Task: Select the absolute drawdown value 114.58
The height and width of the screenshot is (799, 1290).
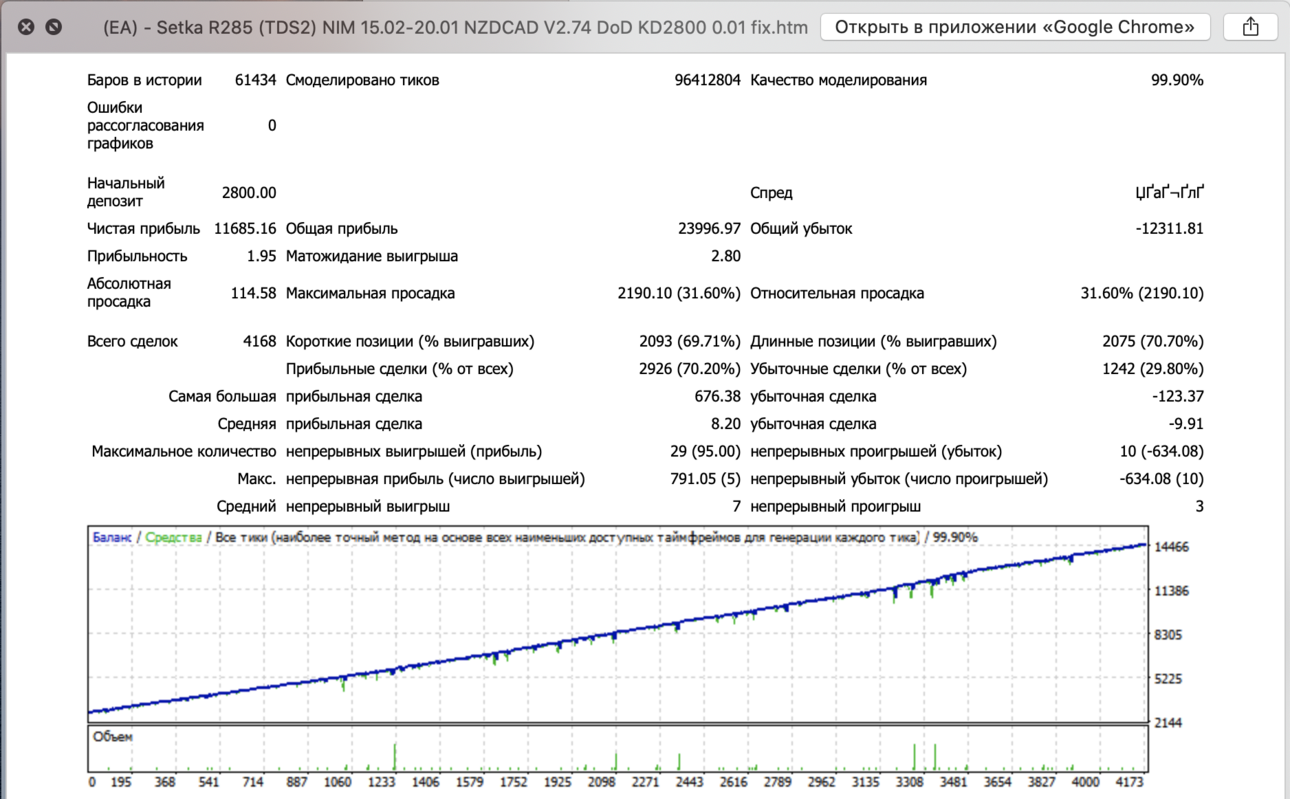Action: tap(253, 293)
